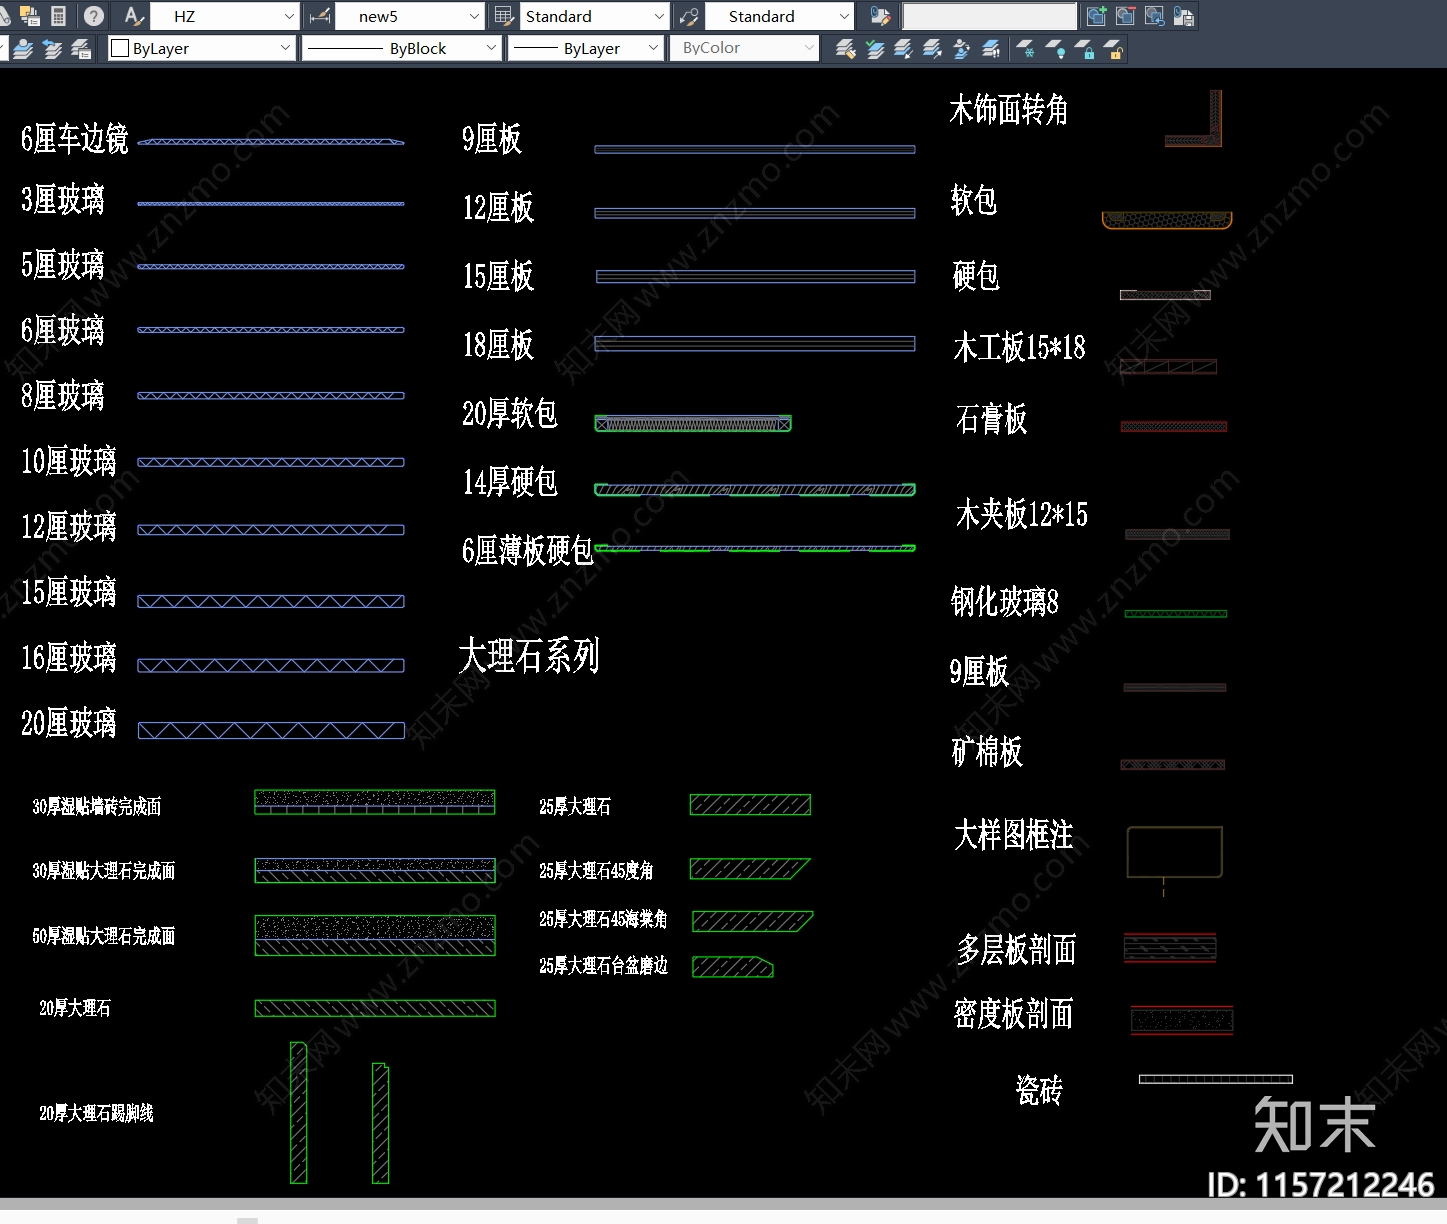Open the HZ text style dropdown
The height and width of the screenshot is (1224, 1447).
point(224,16)
